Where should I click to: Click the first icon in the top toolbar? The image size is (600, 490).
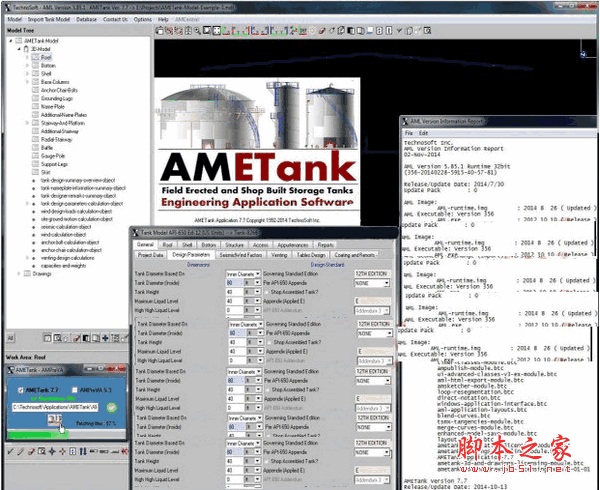tap(159, 31)
